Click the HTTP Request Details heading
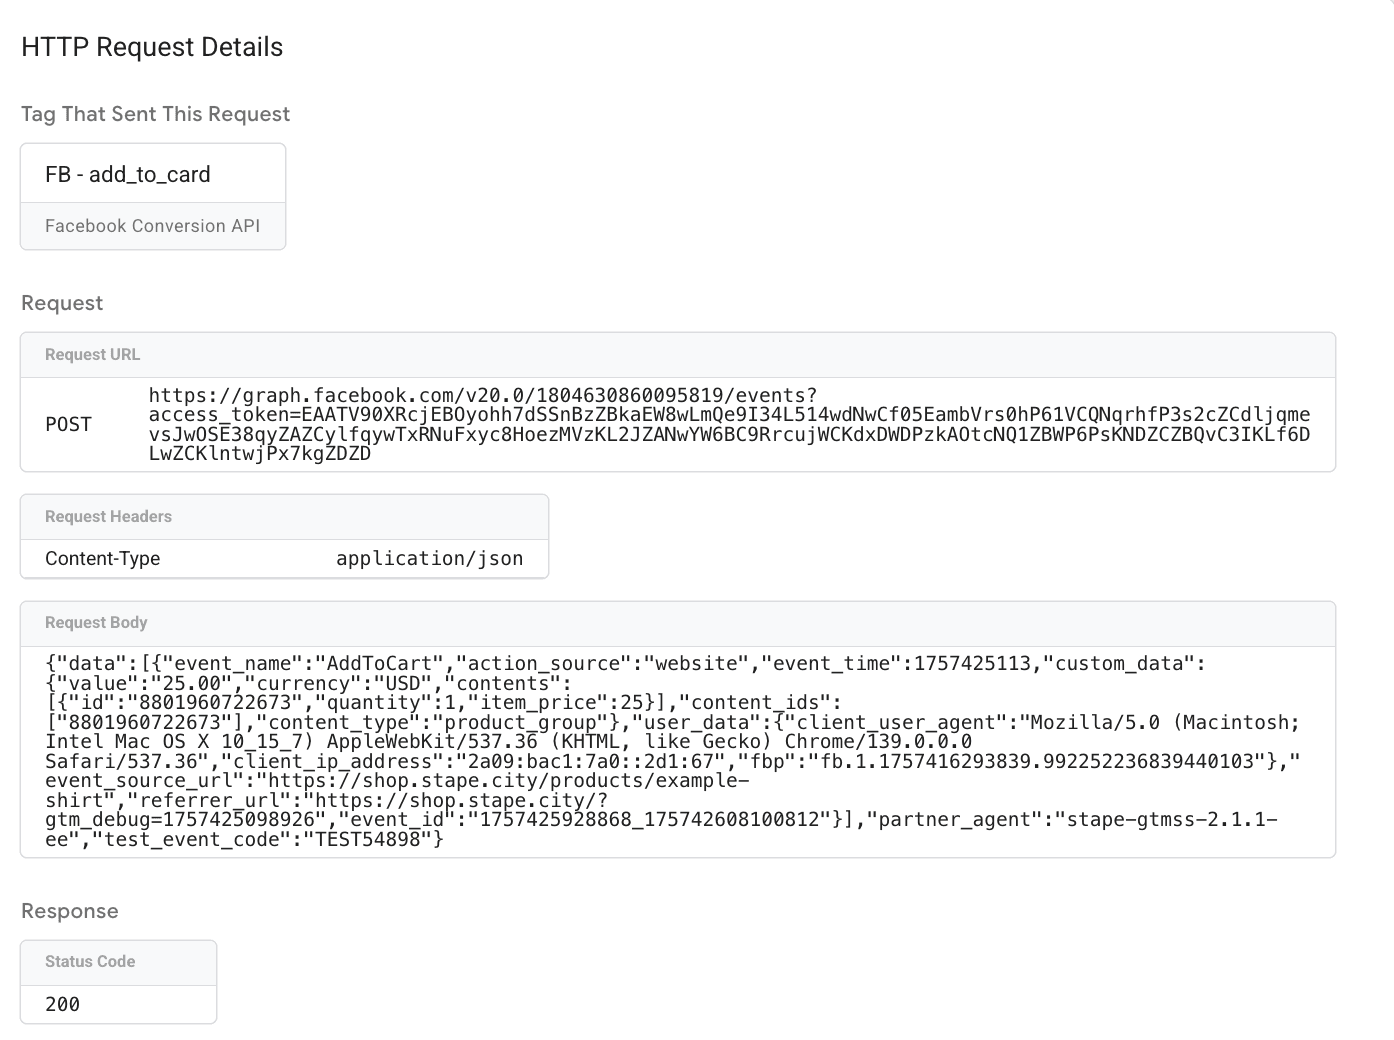This screenshot has height=1040, width=1394. tap(152, 47)
